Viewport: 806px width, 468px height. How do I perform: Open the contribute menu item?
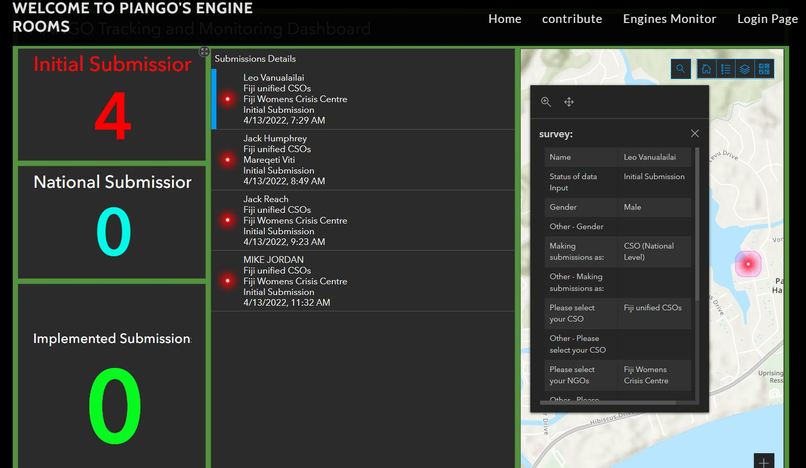tap(572, 19)
